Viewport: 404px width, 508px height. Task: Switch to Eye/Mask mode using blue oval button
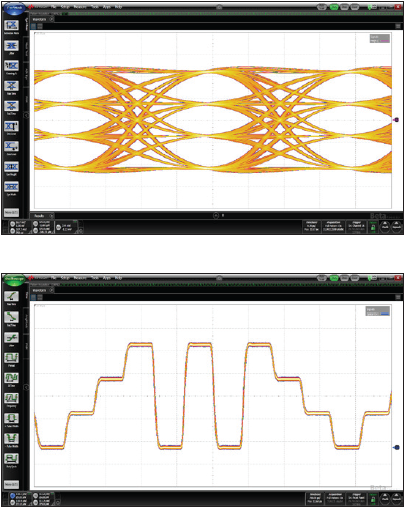14,9
